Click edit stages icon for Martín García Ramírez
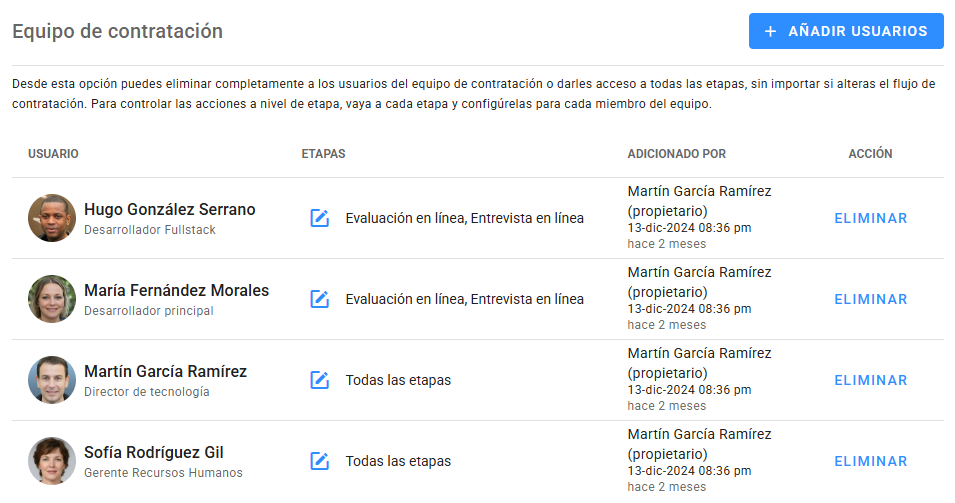 point(320,380)
